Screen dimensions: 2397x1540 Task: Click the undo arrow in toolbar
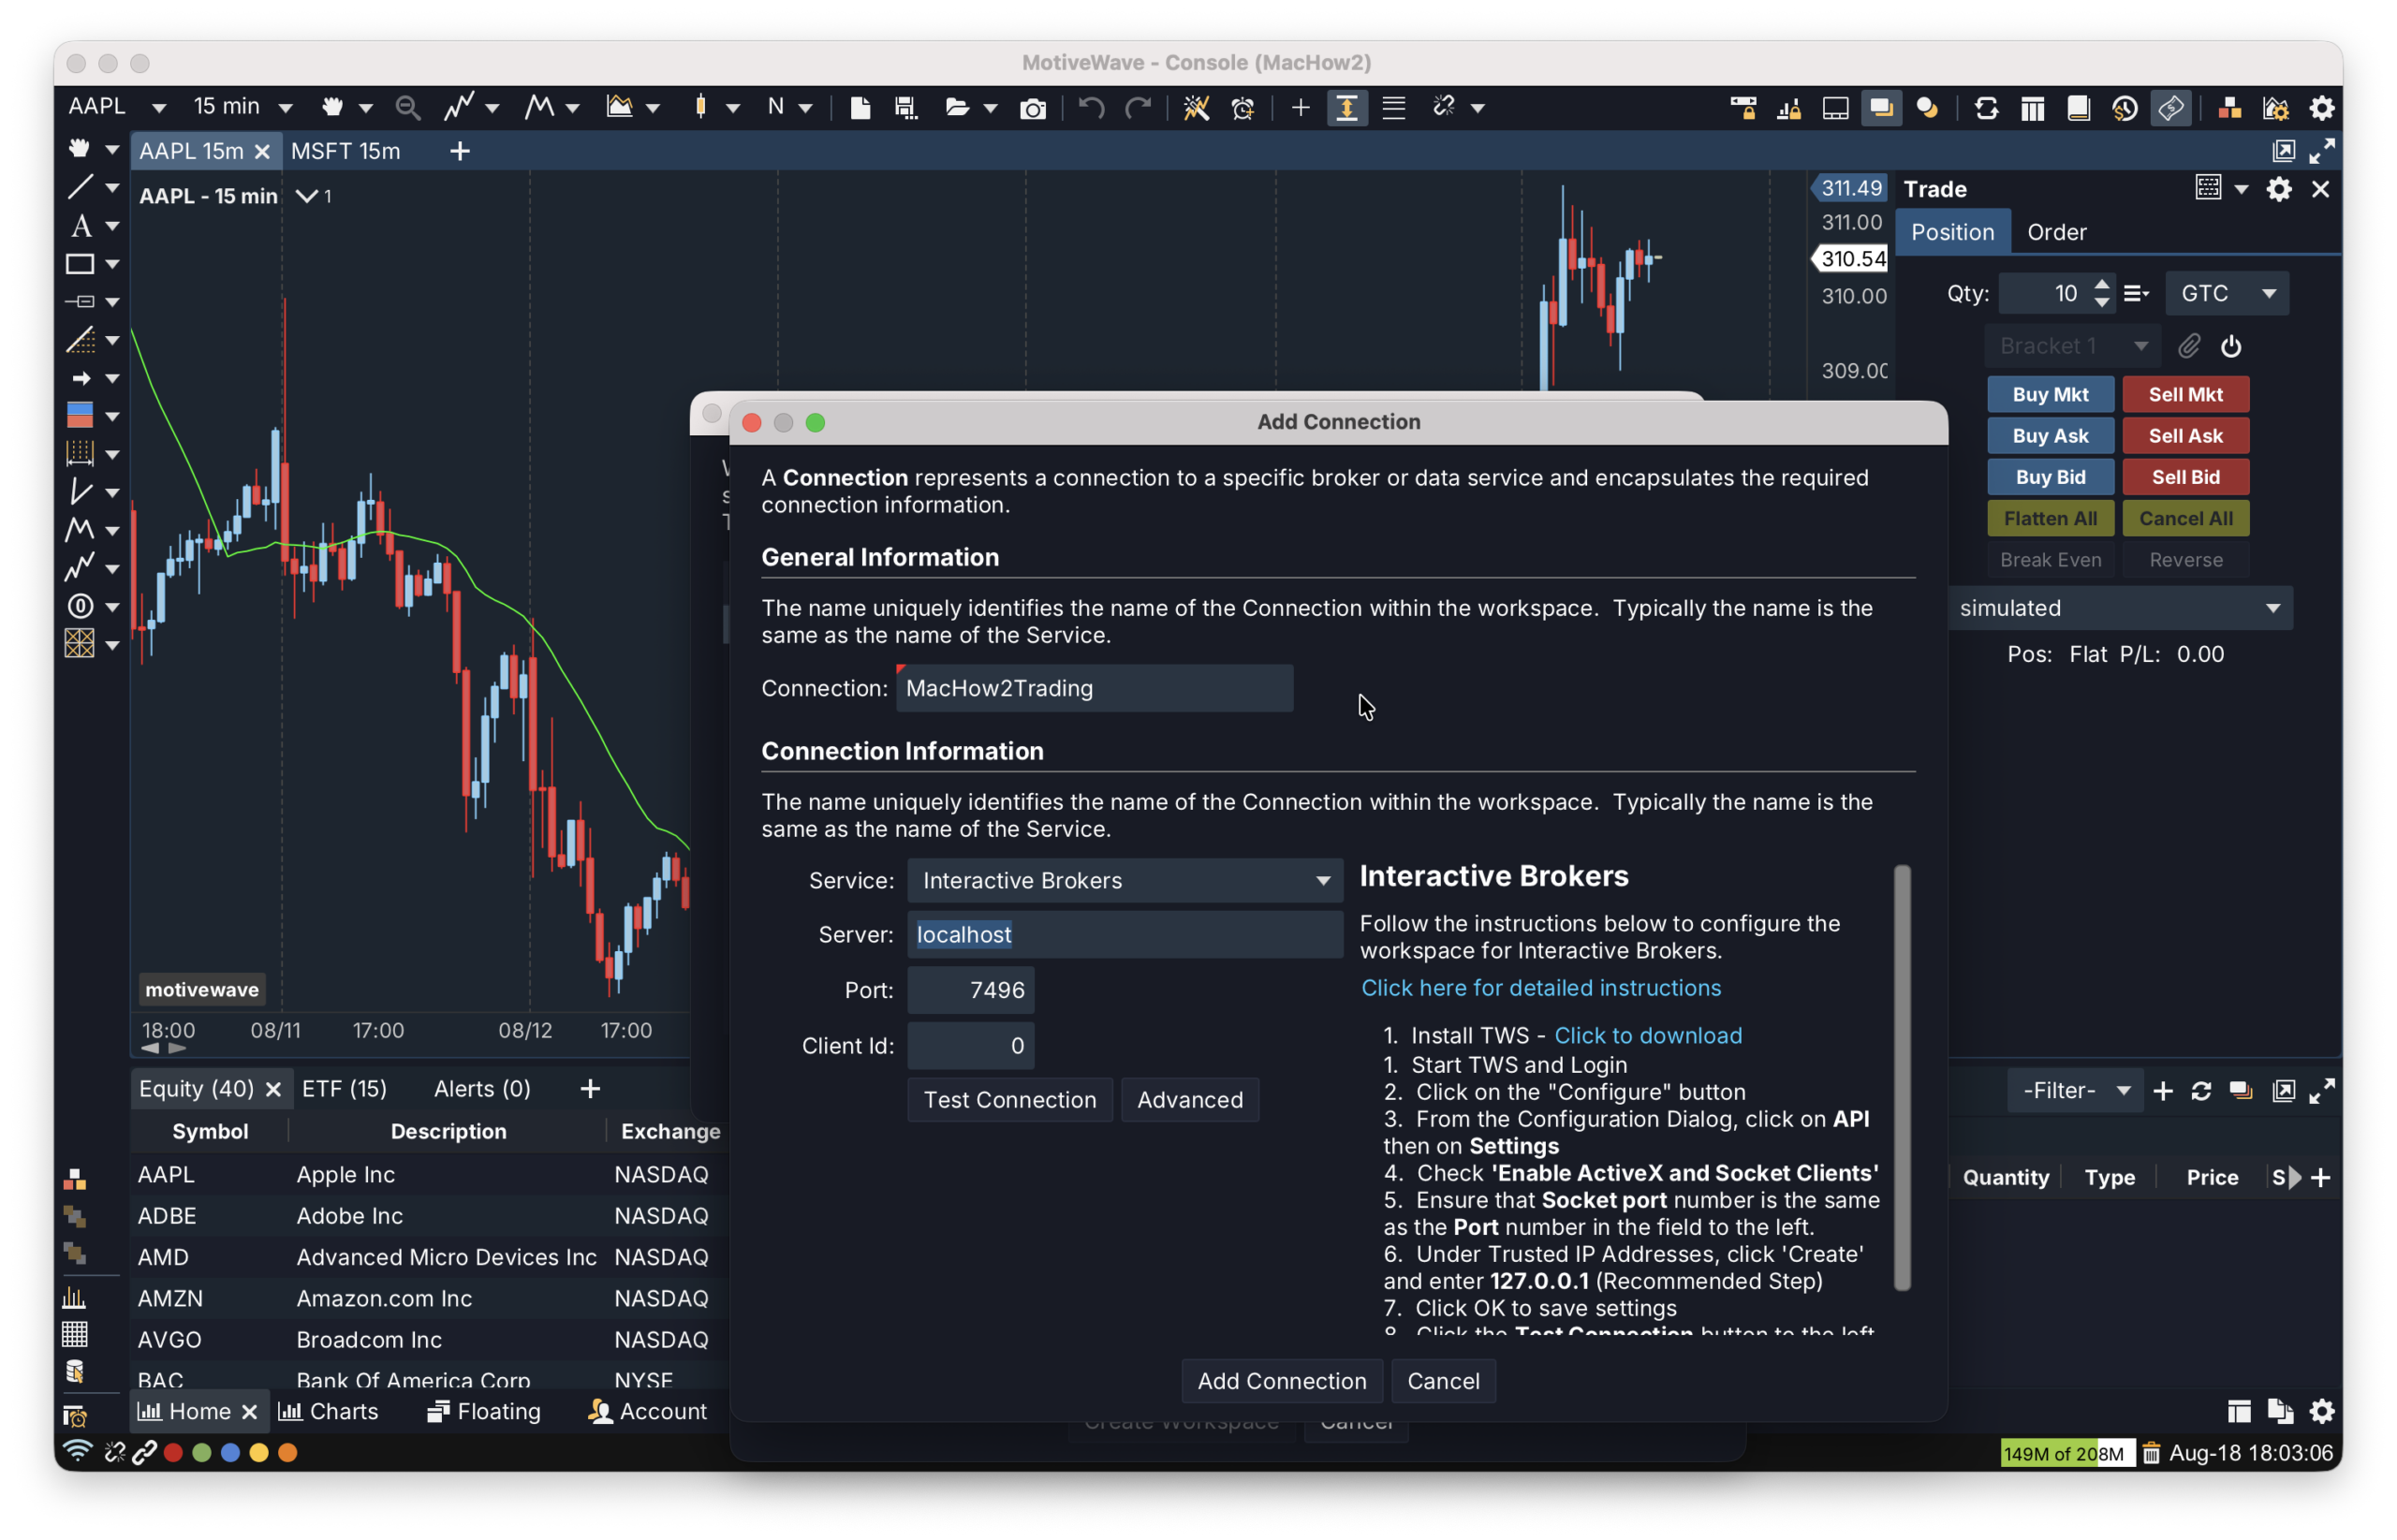click(1091, 107)
